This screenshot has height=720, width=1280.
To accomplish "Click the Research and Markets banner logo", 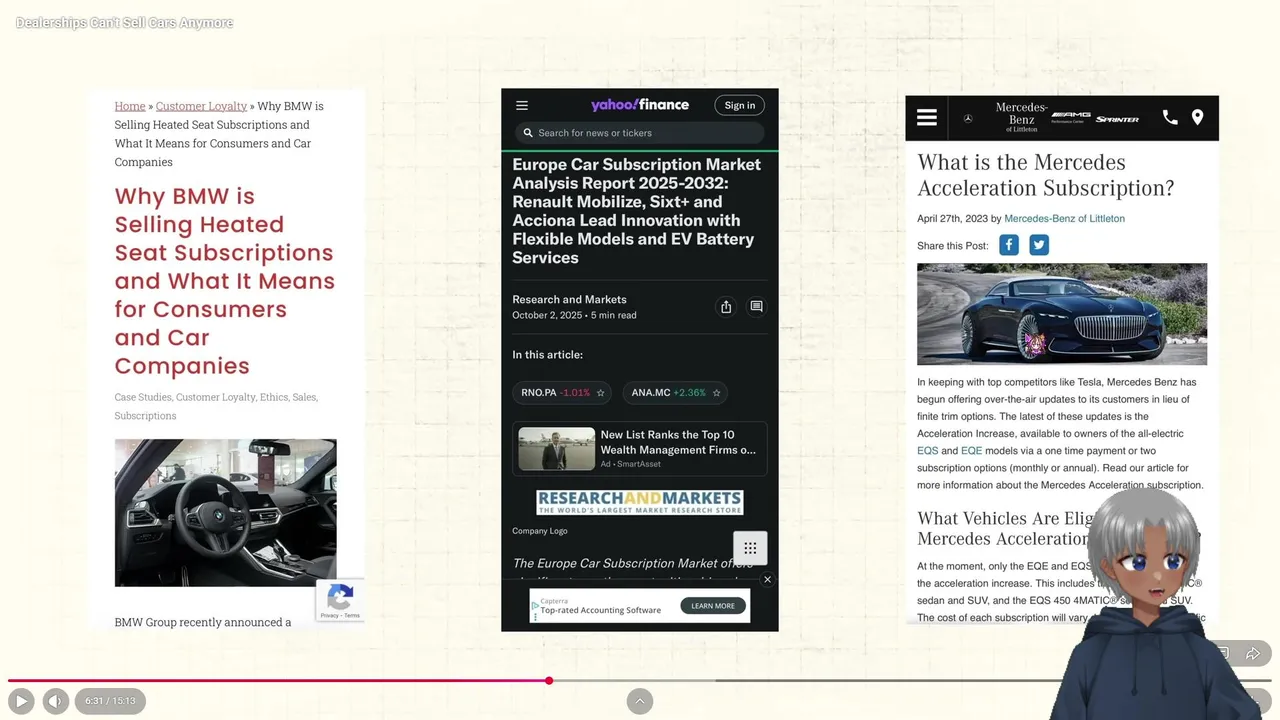I will click(x=640, y=502).
